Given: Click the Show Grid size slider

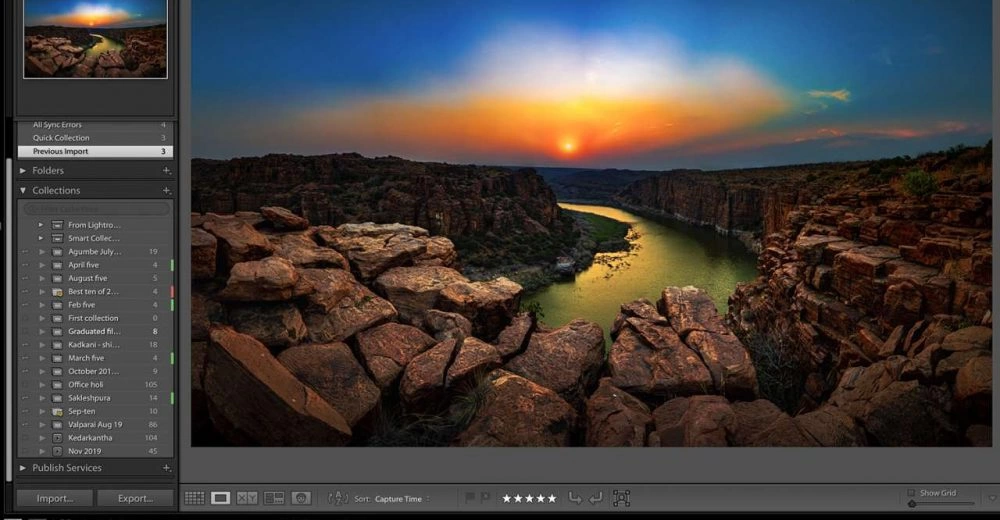Looking at the screenshot, I should pyautogui.click(x=940, y=504).
